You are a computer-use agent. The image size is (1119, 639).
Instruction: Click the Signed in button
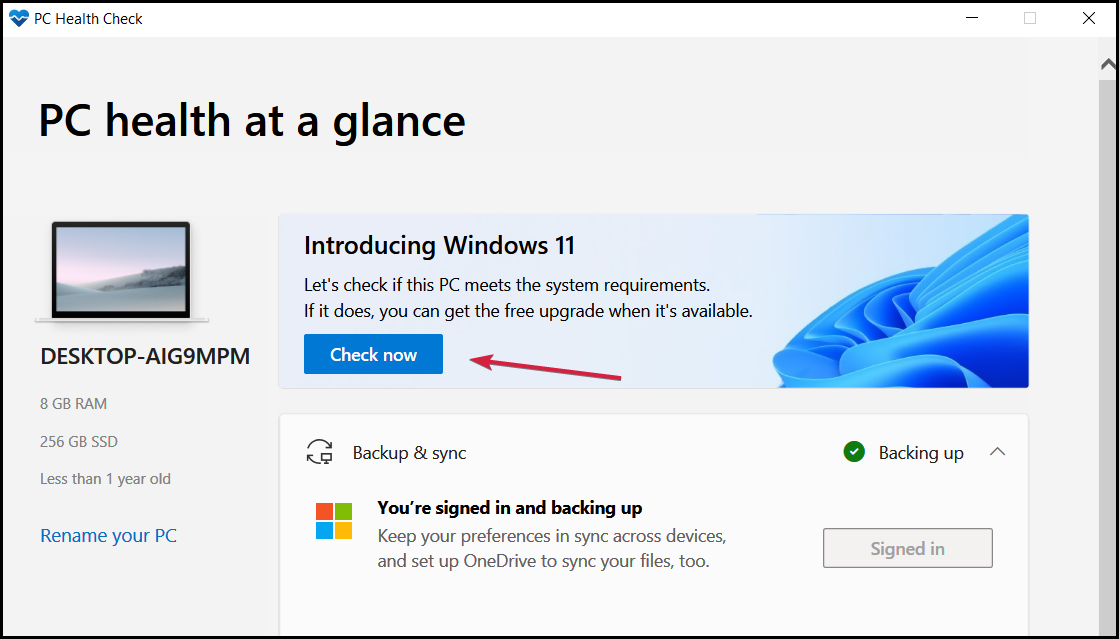(x=907, y=549)
